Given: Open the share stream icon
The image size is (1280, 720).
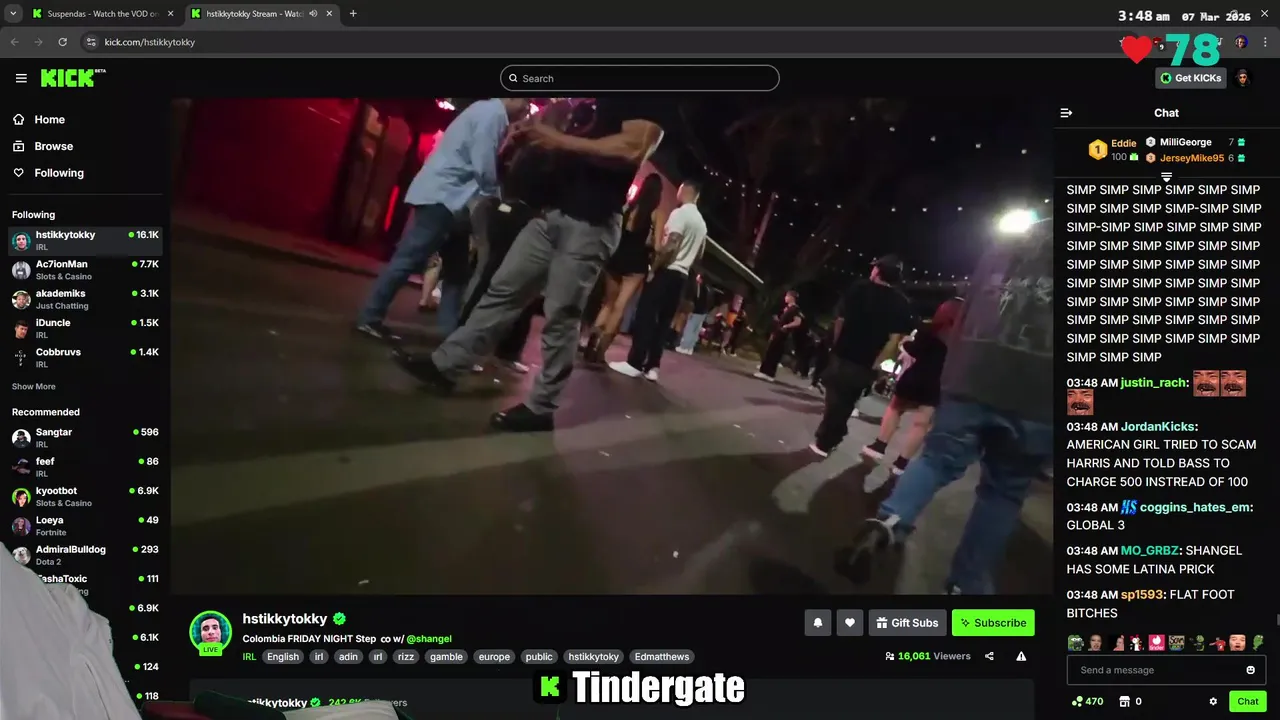Looking at the screenshot, I should [x=989, y=656].
